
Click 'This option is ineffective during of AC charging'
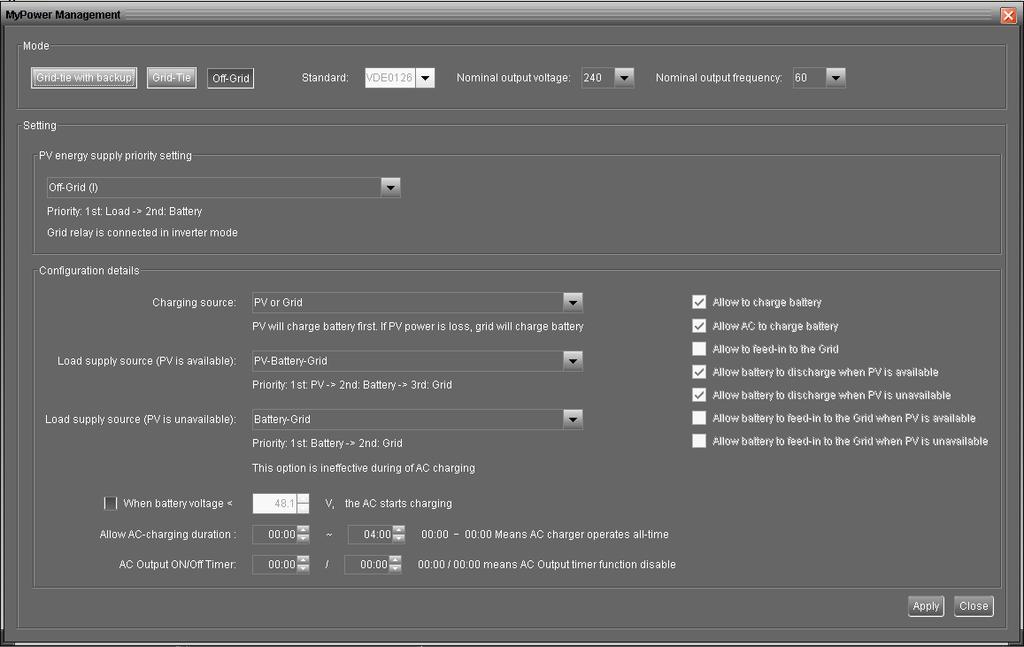pyautogui.click(x=364, y=468)
